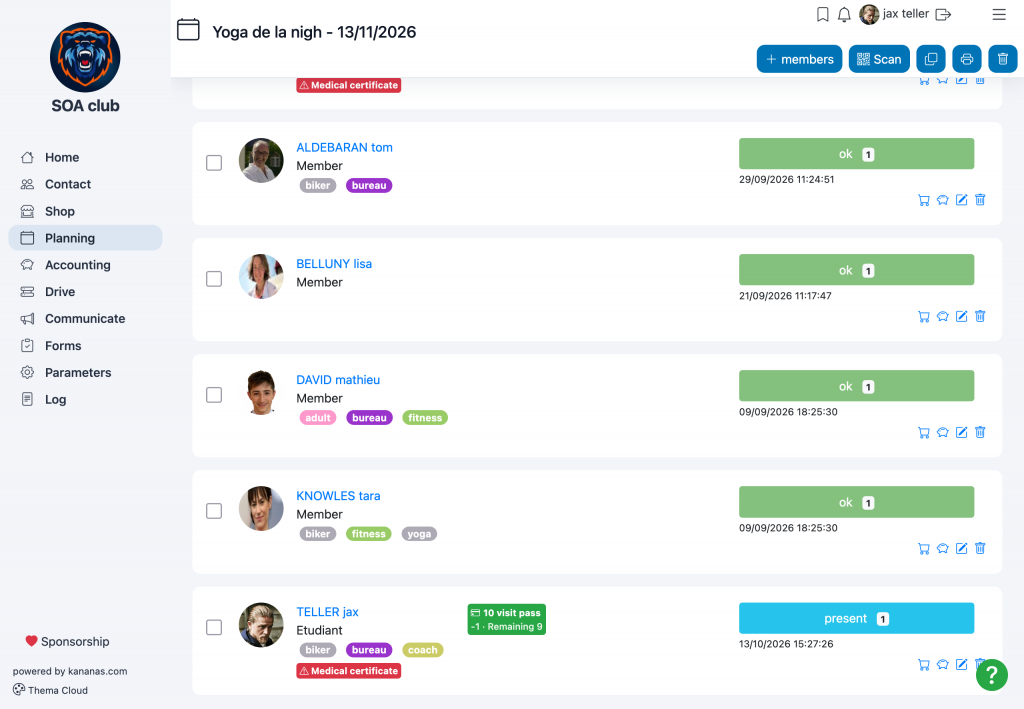The image size is (1024, 709).
Task: Click ok status button for BELLUNY lisa
Action: (856, 270)
